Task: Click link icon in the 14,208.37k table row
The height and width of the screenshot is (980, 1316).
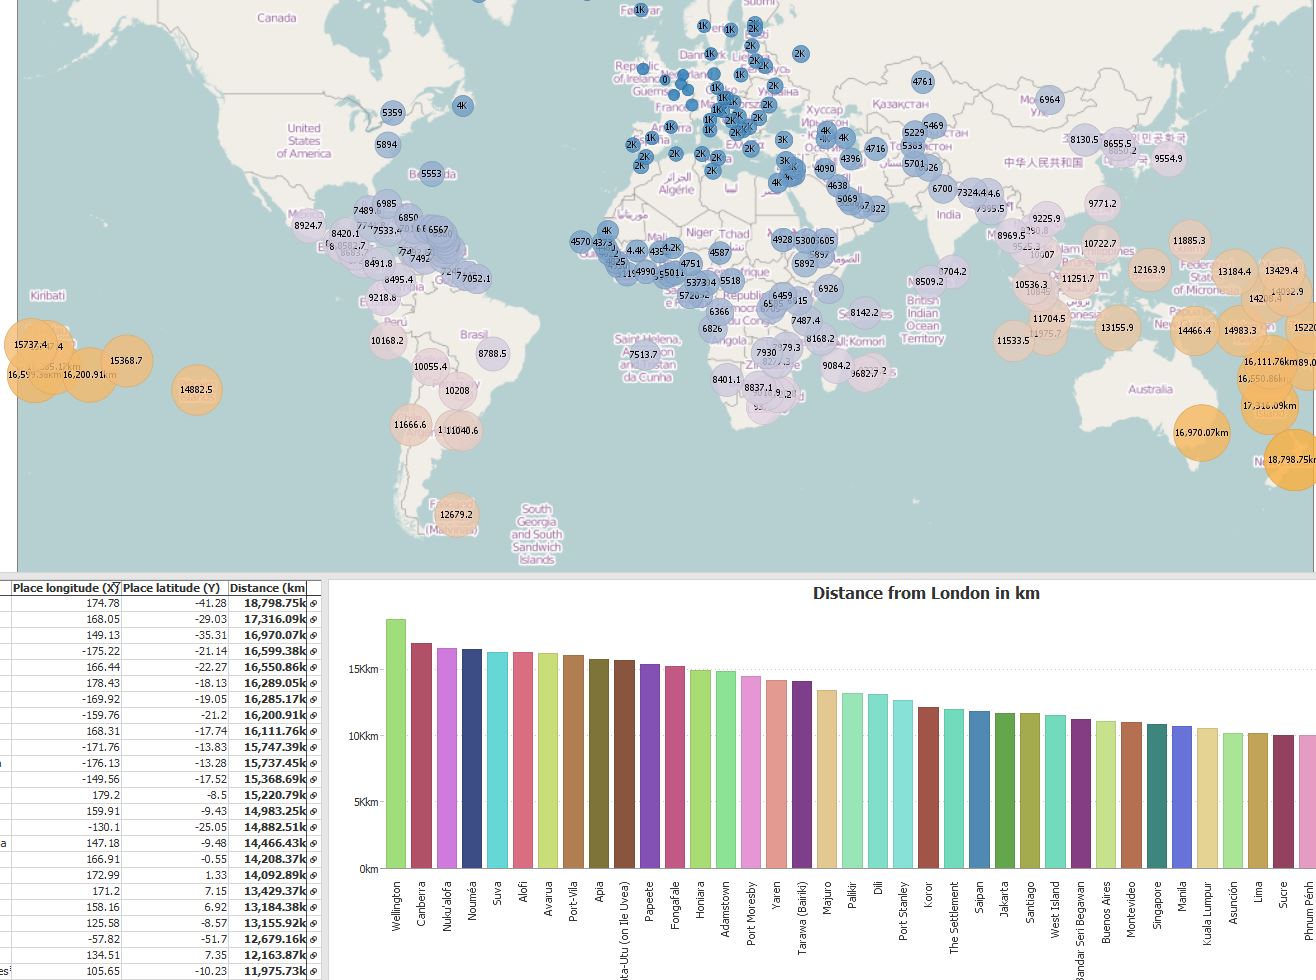Action: point(313,860)
